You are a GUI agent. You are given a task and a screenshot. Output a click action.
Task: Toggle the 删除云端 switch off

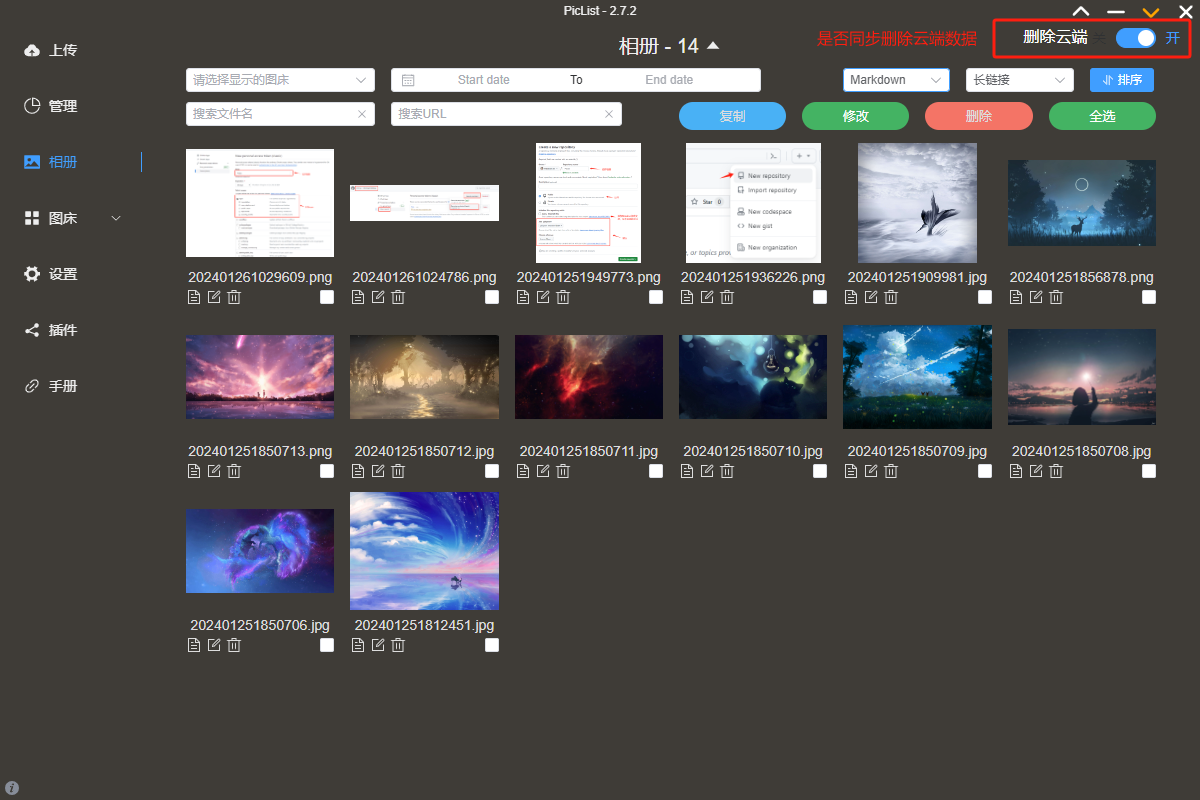click(x=1135, y=38)
